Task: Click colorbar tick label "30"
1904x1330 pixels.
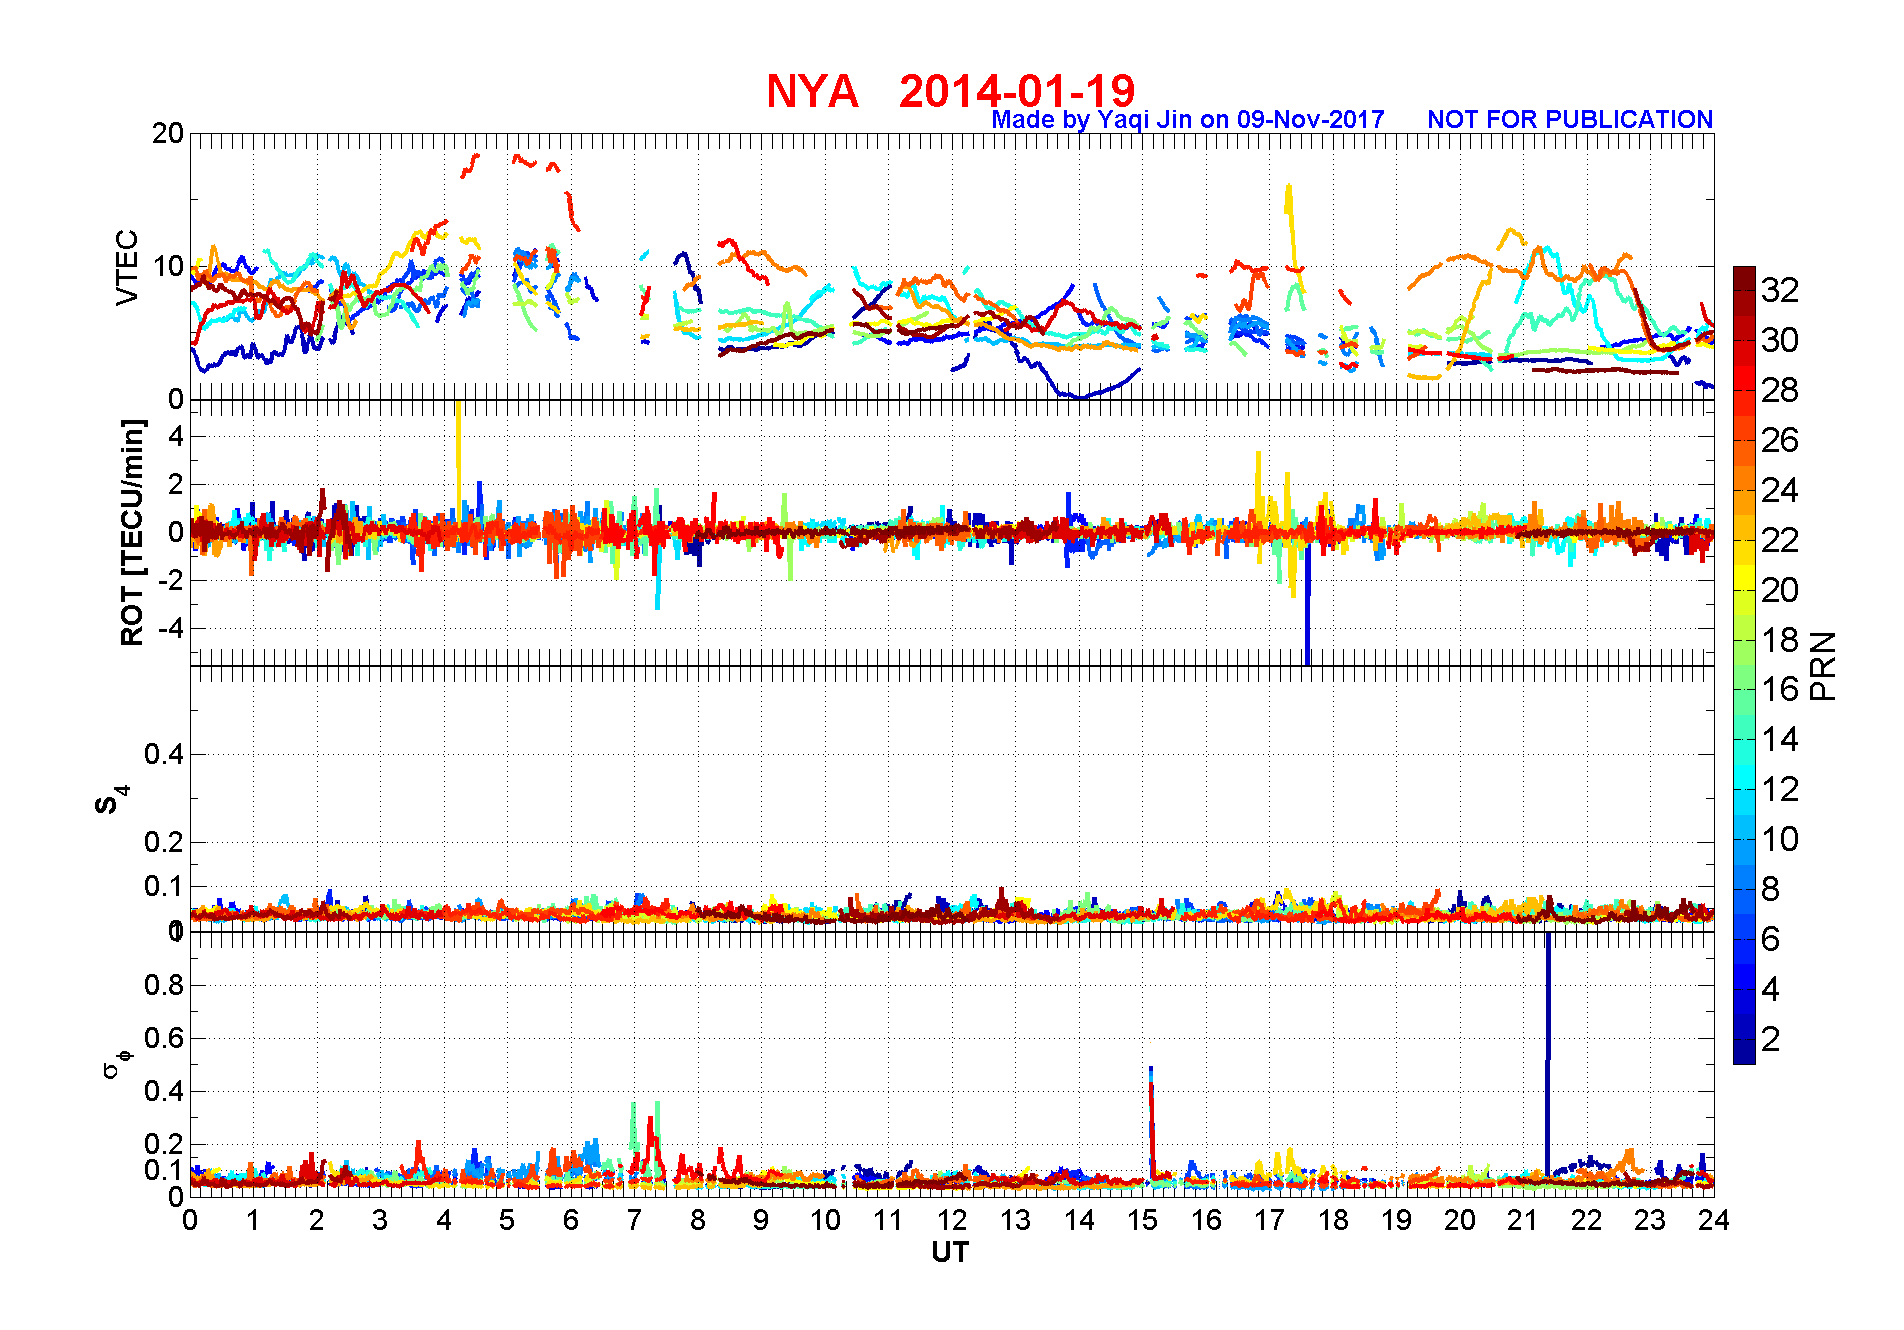Action: tap(1780, 340)
